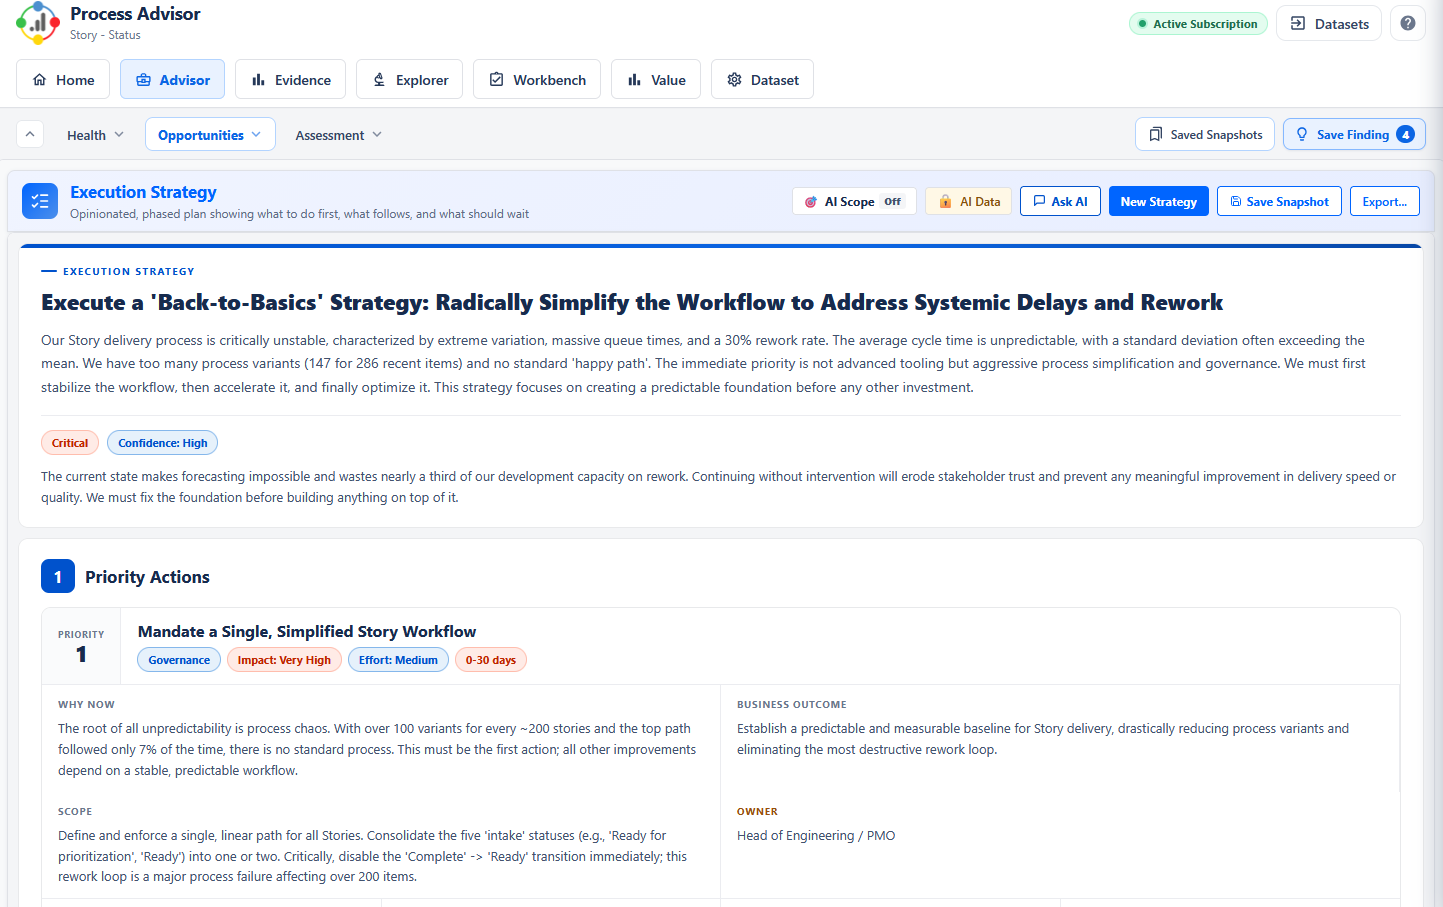Open the Workbench tab
The height and width of the screenshot is (907, 1443).
pos(537,80)
